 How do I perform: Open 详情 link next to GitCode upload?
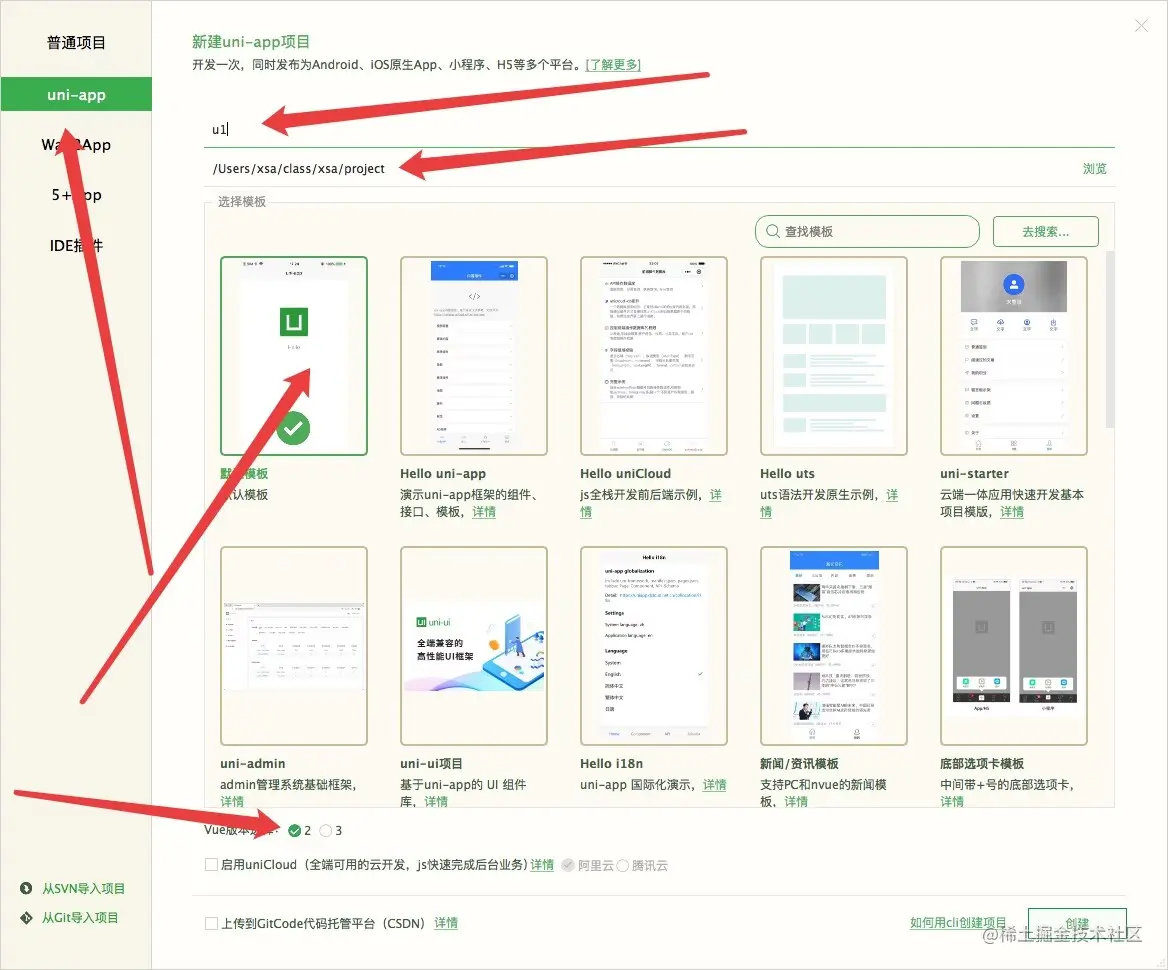[445, 923]
